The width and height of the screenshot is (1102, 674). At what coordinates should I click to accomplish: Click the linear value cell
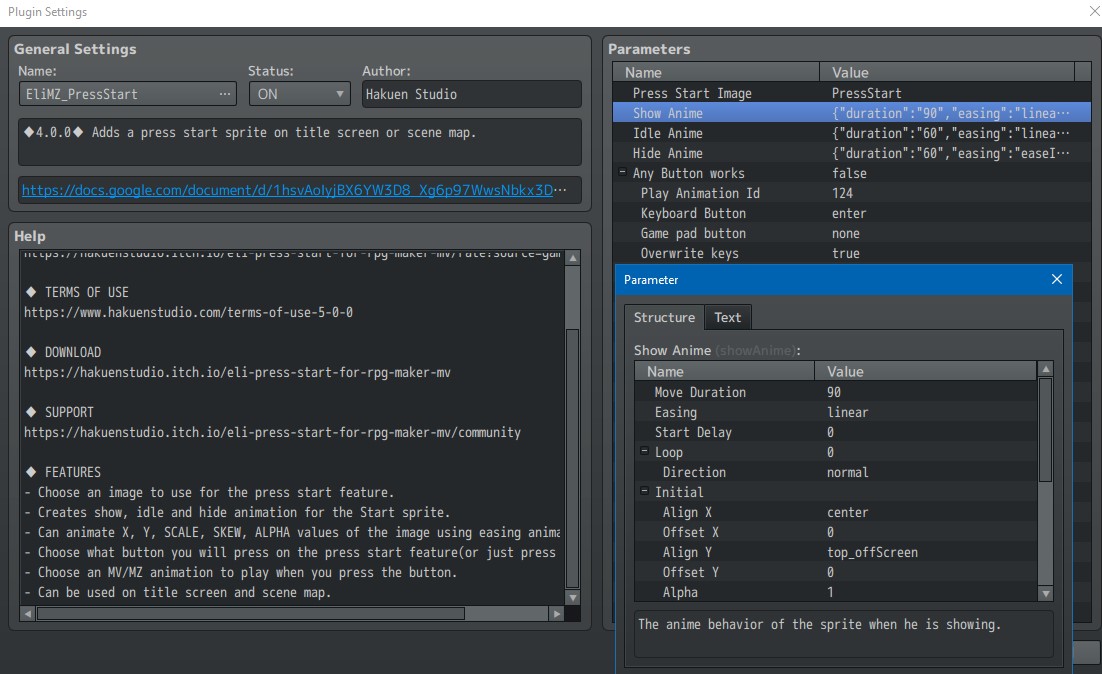click(926, 412)
